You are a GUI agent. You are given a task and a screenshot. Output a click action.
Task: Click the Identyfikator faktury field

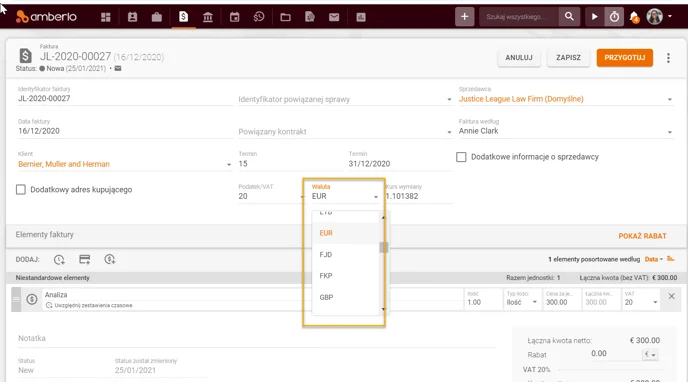[125, 99]
